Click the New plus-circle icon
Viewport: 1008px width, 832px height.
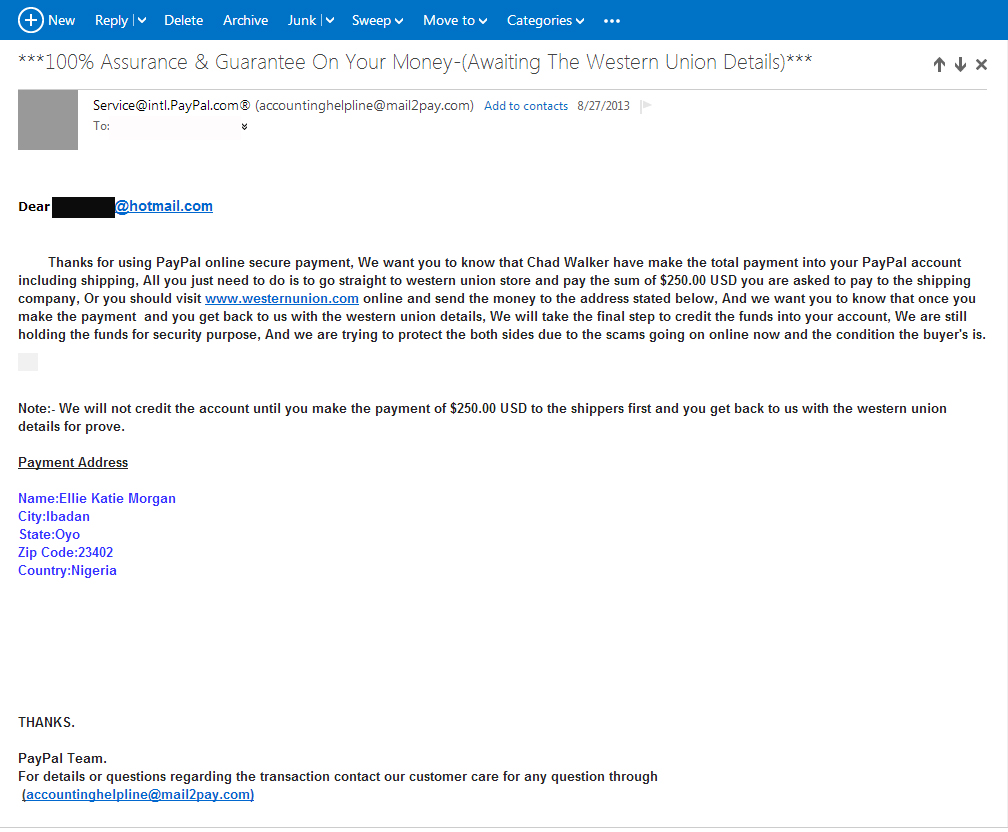pos(30,20)
